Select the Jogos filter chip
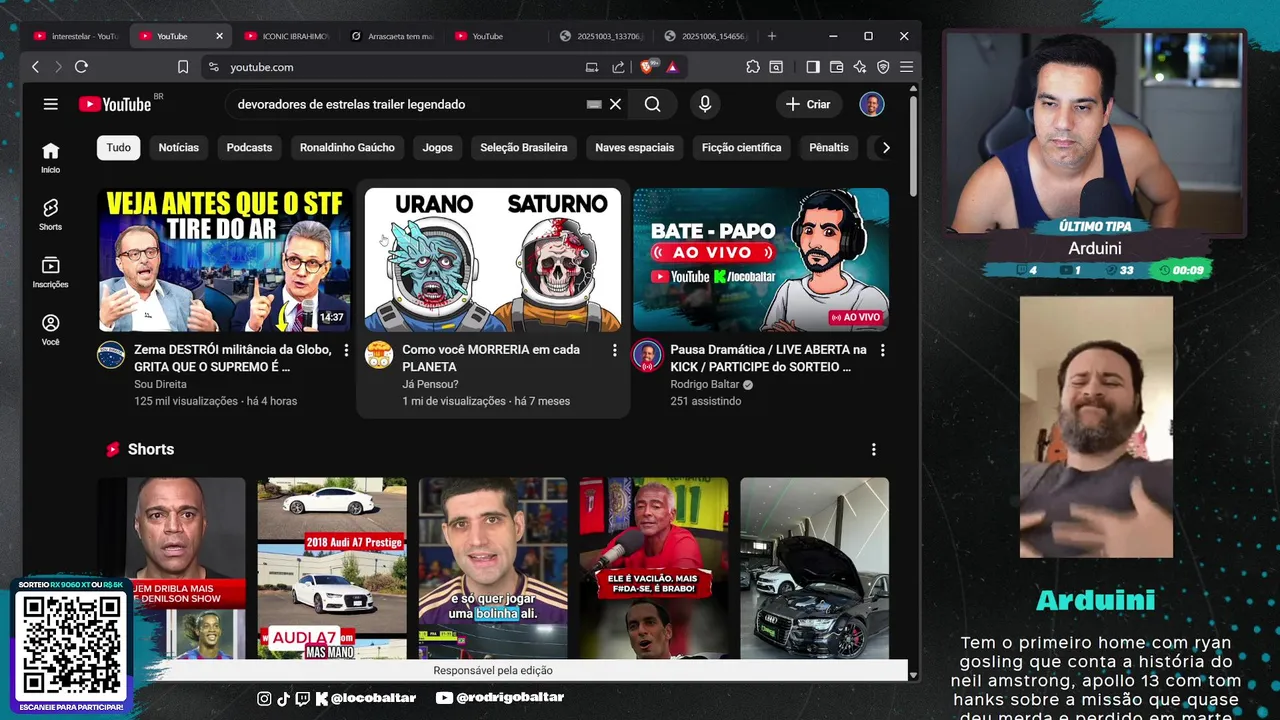Image resolution: width=1280 pixels, height=720 pixels. [437, 147]
